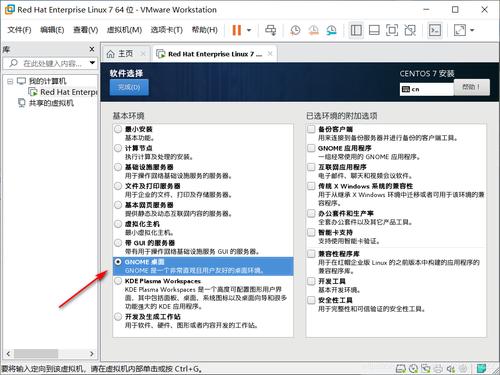This screenshot has width=500, height=375.
Task: Click the stretch guest display icon
Action: (x=460, y=30)
